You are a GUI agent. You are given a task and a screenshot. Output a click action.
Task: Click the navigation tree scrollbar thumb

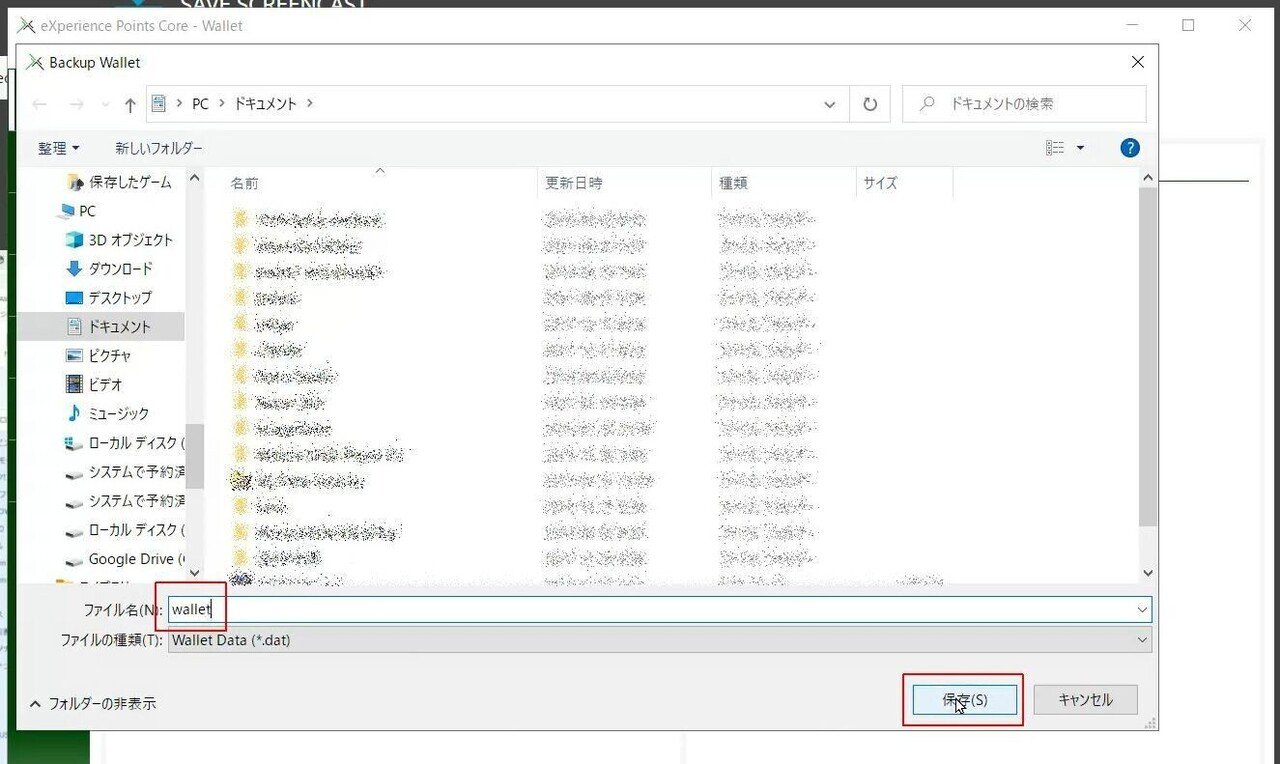(195, 455)
